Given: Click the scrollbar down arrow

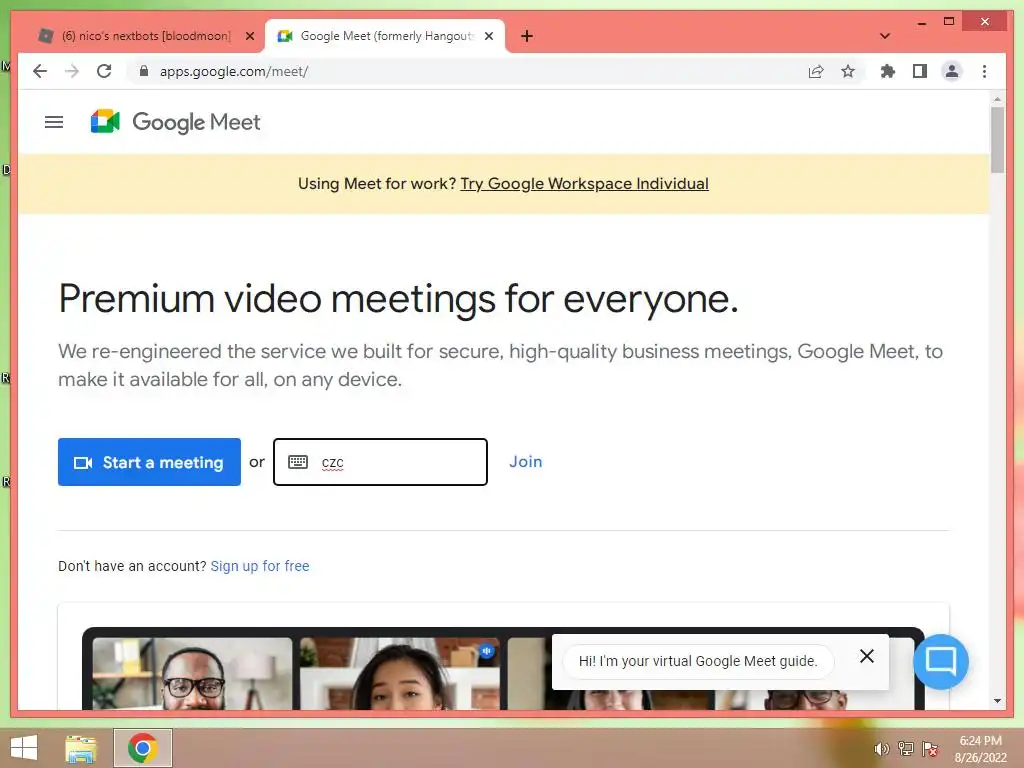Looking at the screenshot, I should 997,701.
